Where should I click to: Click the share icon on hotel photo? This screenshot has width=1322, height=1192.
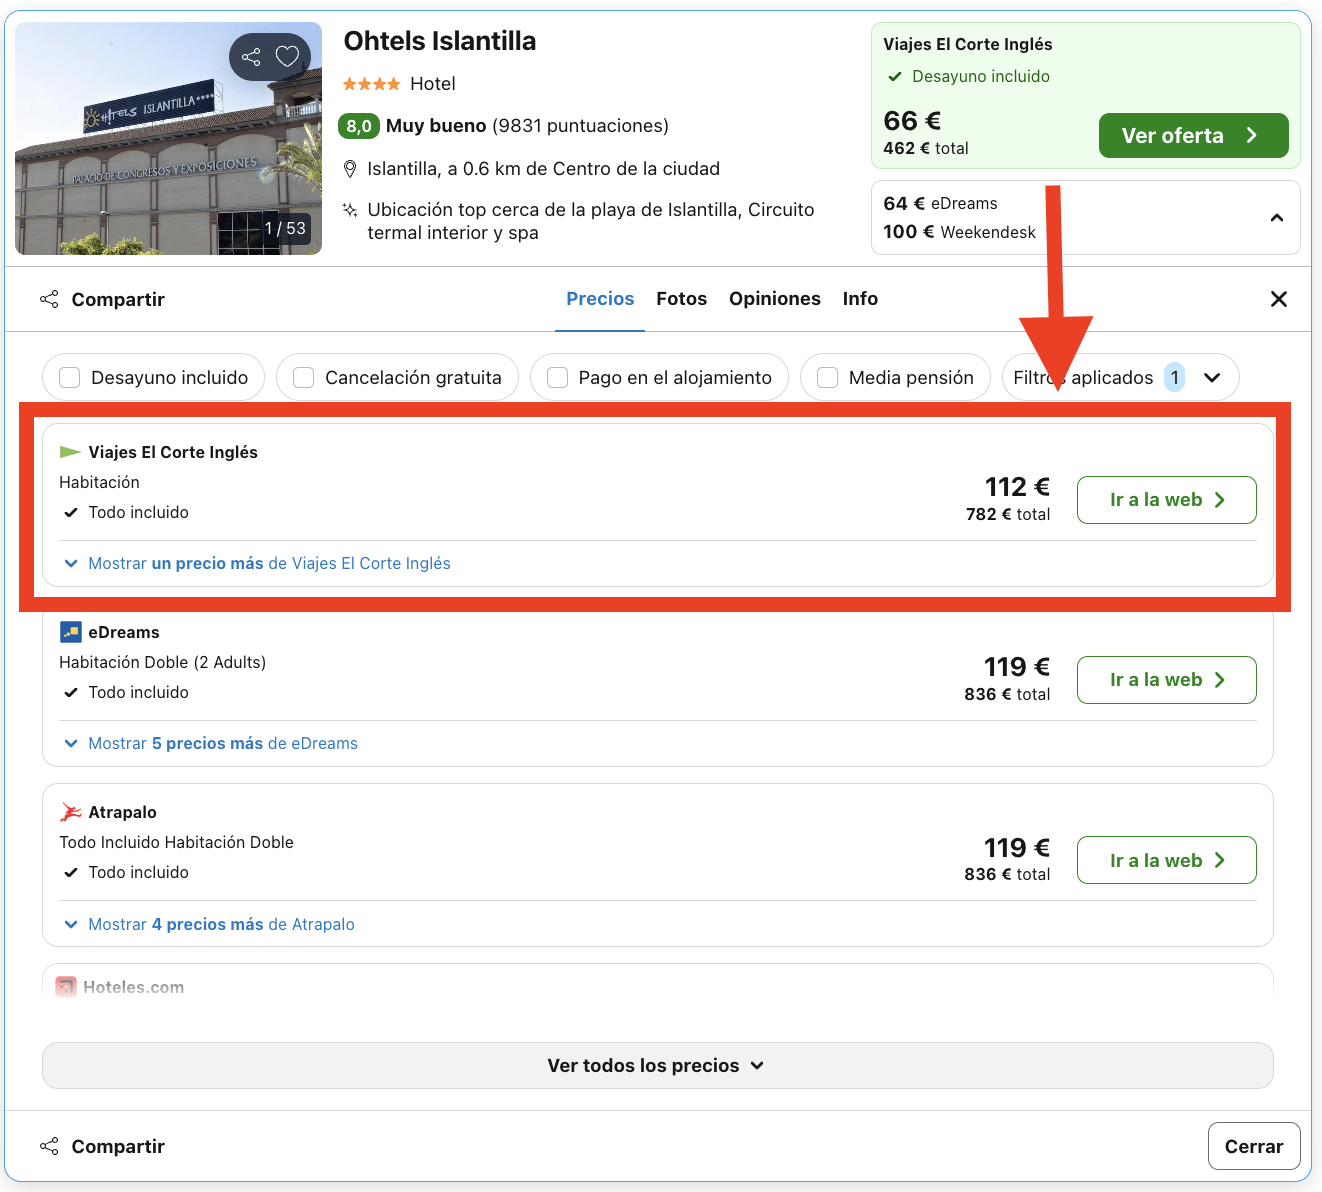pyautogui.click(x=251, y=57)
